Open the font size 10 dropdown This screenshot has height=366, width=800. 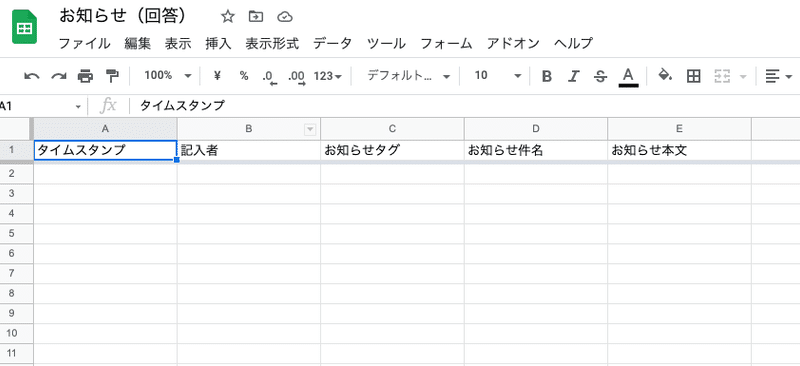[x=498, y=76]
